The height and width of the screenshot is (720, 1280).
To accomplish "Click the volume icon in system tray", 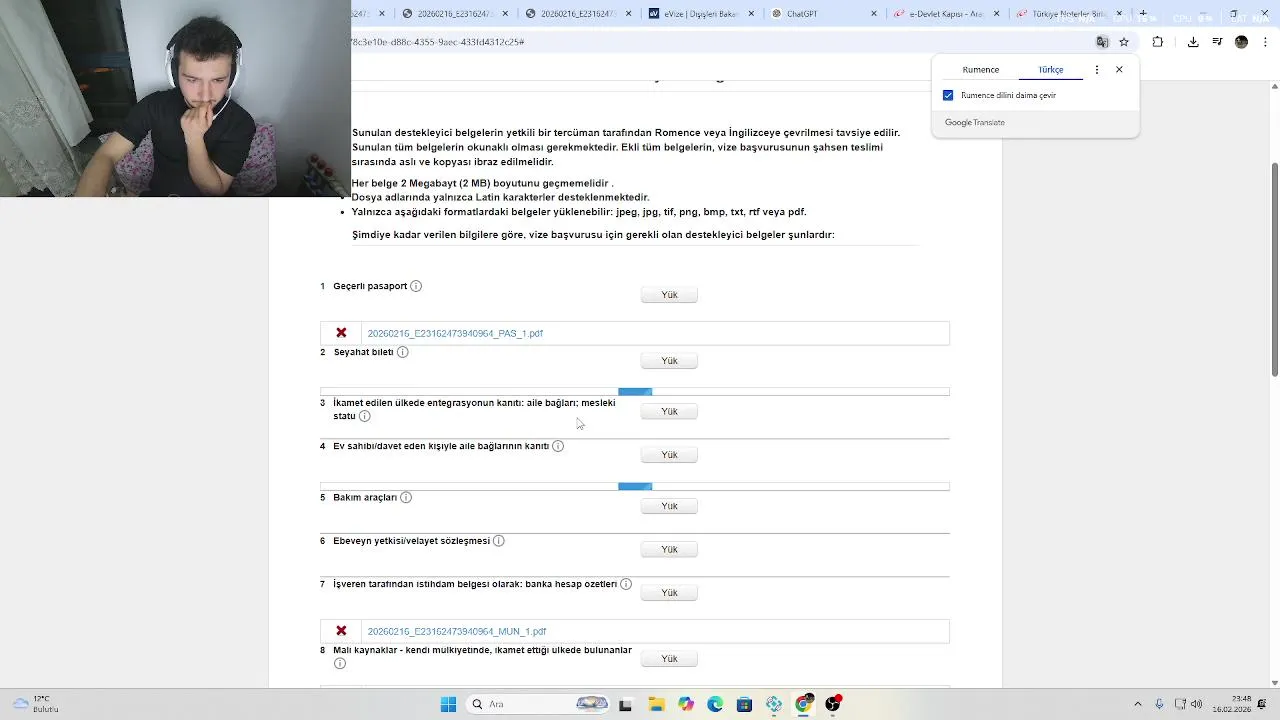I will coord(1197,704).
